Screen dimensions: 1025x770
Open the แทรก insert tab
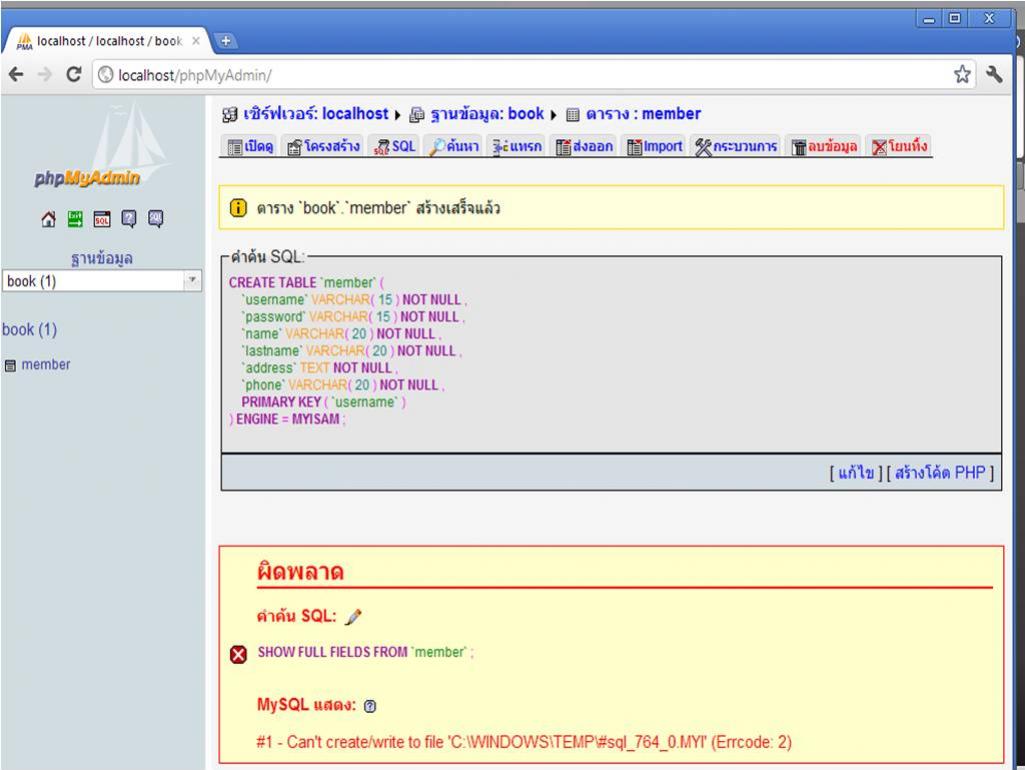[517, 146]
